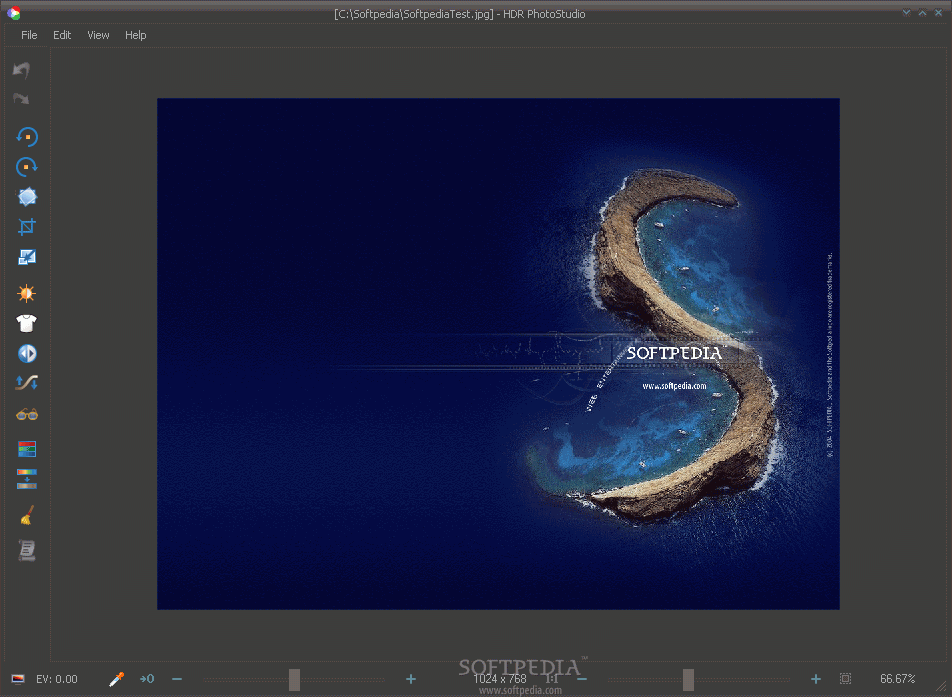Rotate image counterclockwise
This screenshot has width=952, height=697.
click(x=27, y=137)
